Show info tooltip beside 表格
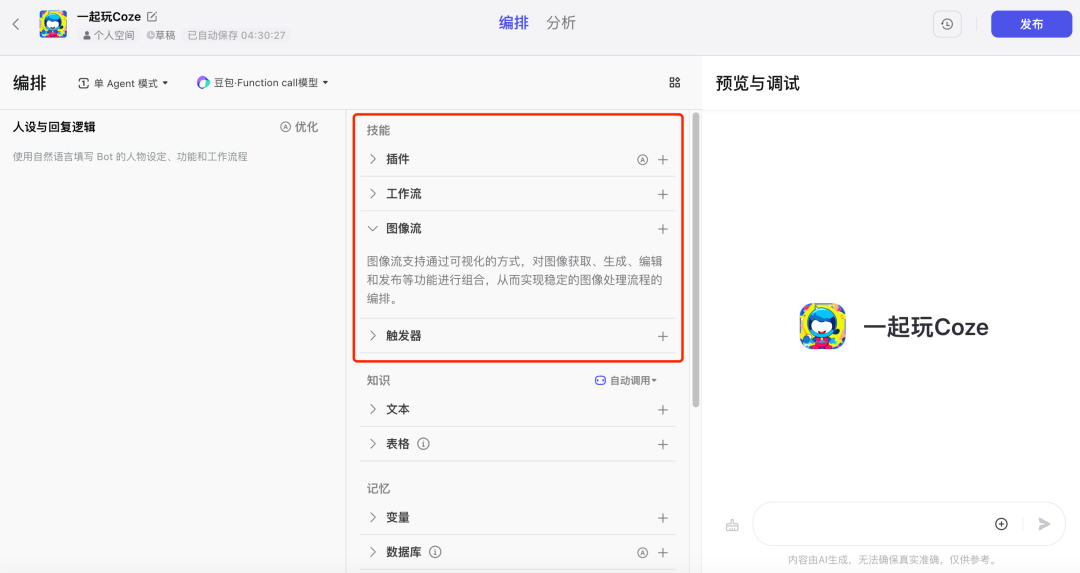This screenshot has height=573, width=1080. point(424,444)
